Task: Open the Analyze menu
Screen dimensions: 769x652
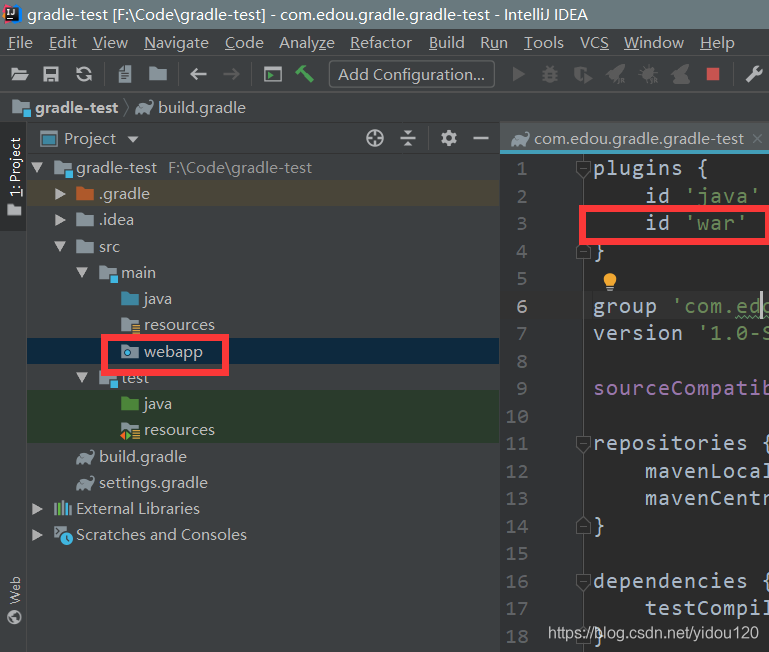Action: pos(307,43)
